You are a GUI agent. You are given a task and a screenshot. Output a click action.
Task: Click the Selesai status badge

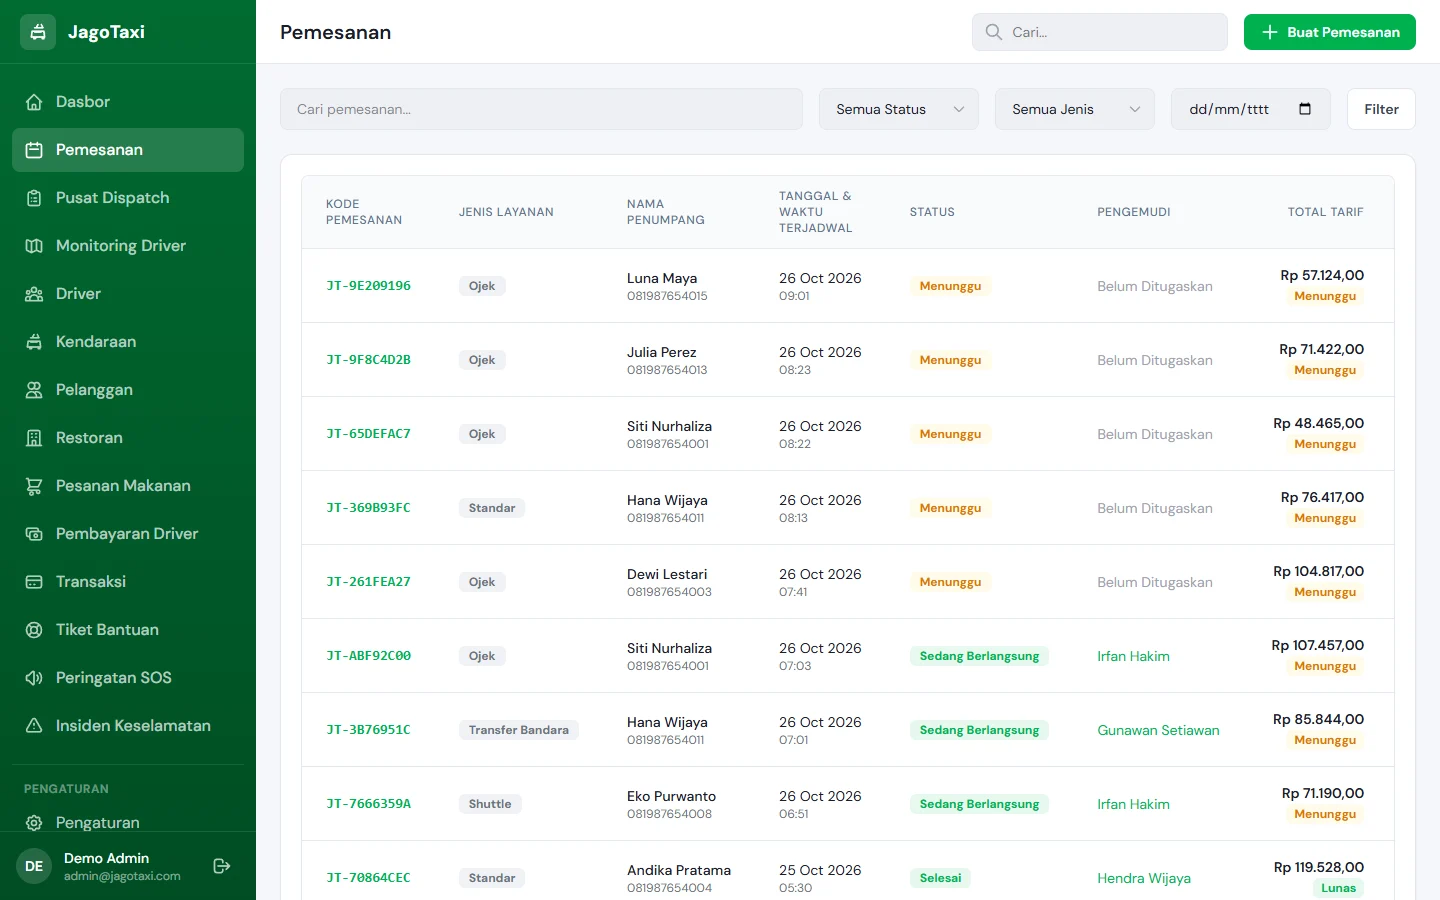(940, 878)
